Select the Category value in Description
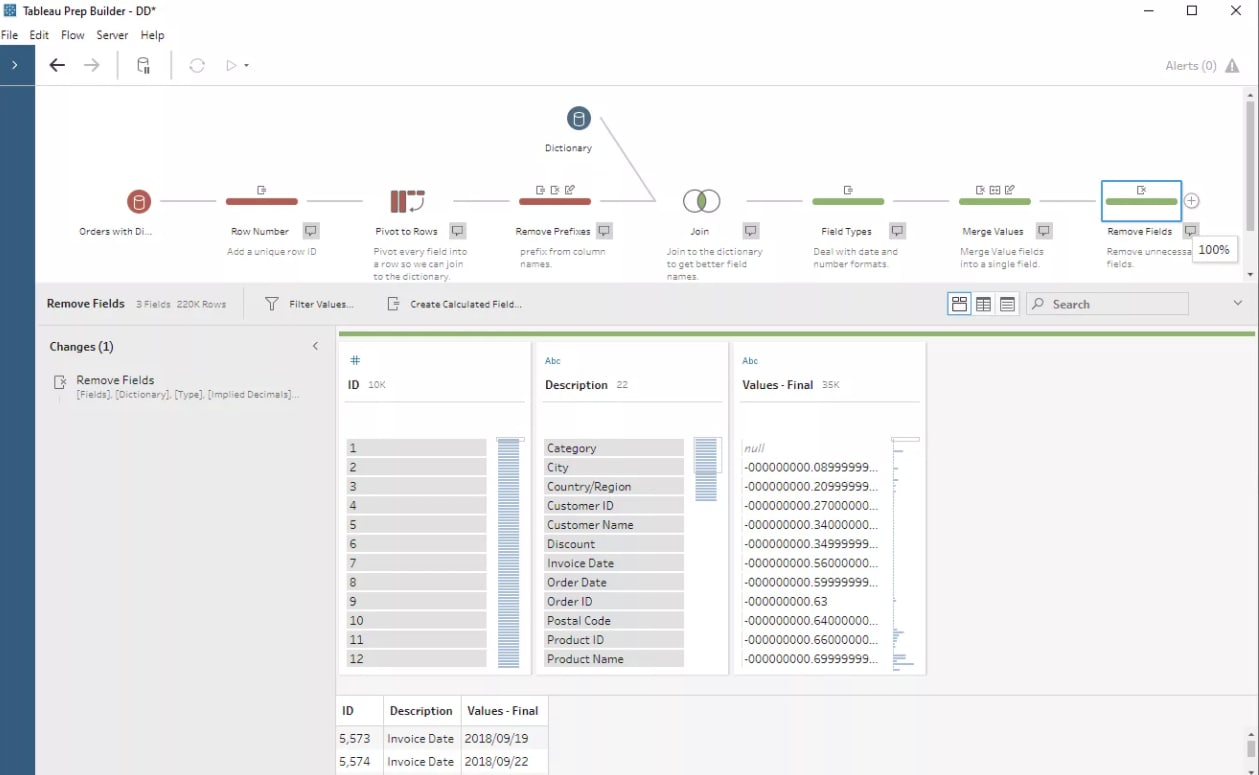Screen dimensions: 1259x775 pos(614,448)
